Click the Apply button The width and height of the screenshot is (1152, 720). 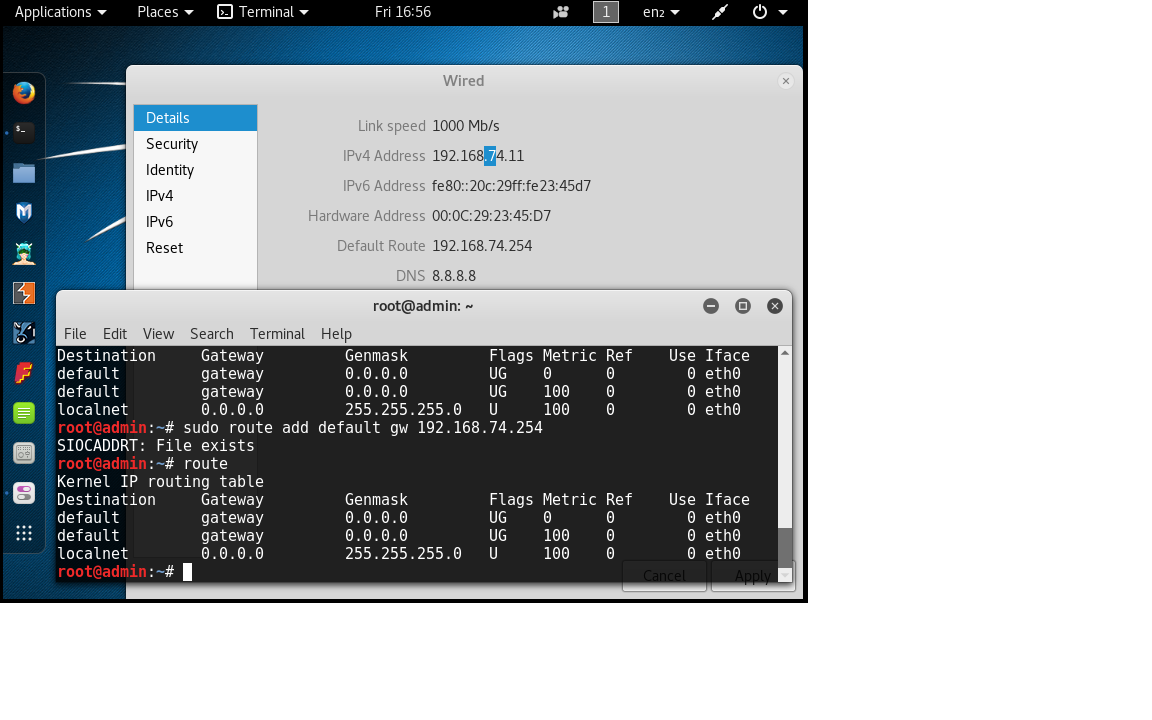pyautogui.click(x=752, y=576)
